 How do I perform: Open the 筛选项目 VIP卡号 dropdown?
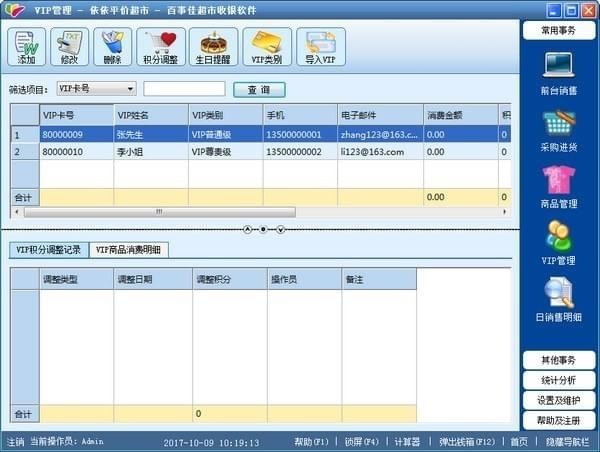[96, 89]
